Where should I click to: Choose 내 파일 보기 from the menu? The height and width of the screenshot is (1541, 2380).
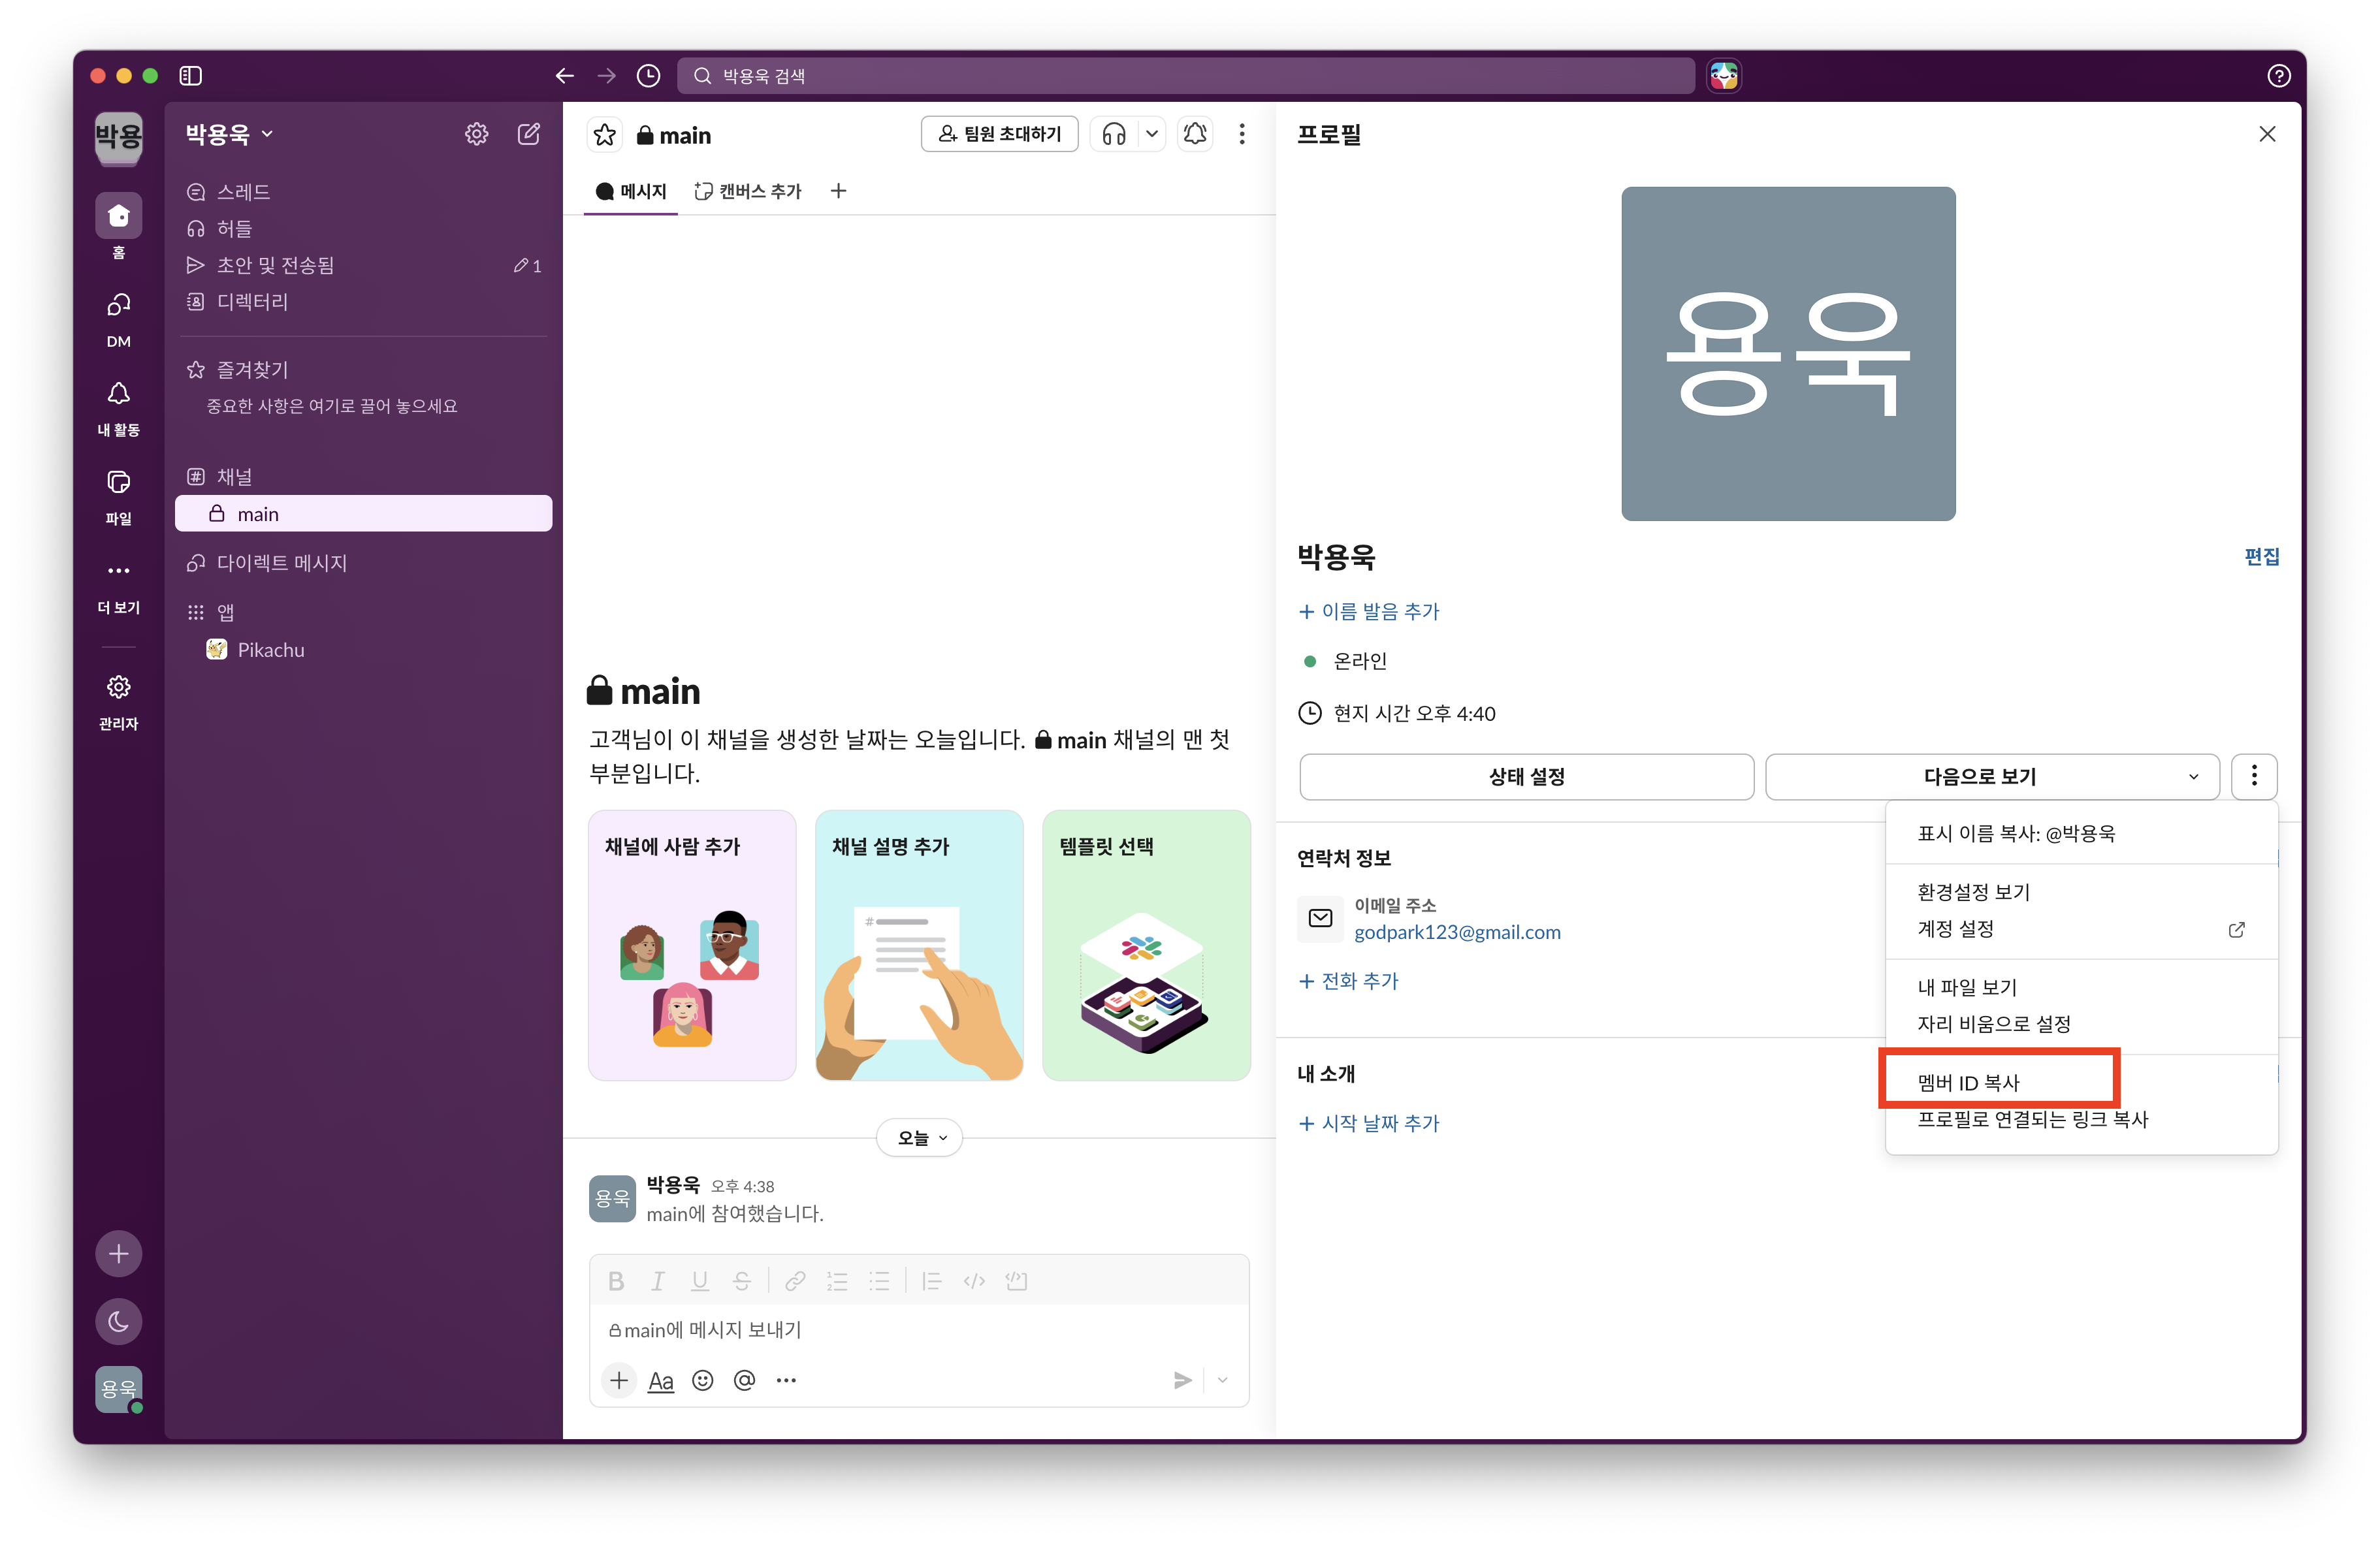[2081, 987]
